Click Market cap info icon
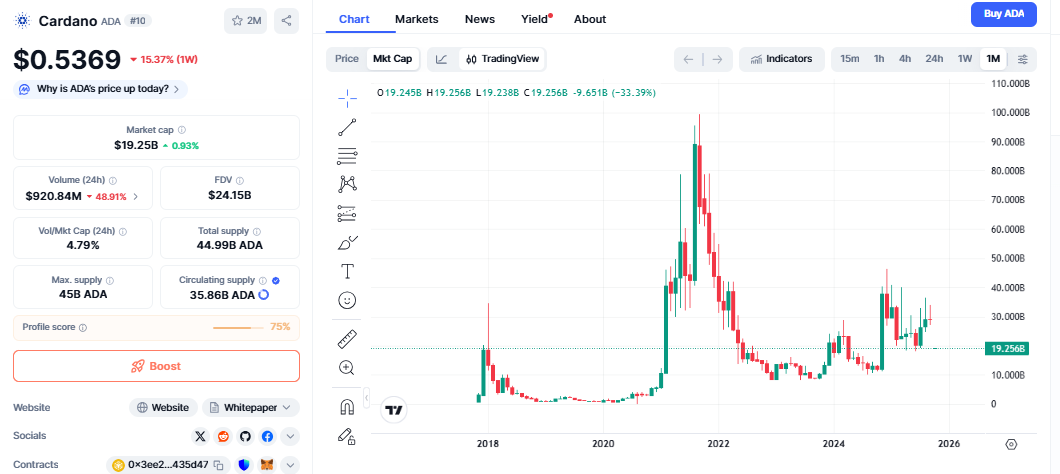 pos(182,130)
